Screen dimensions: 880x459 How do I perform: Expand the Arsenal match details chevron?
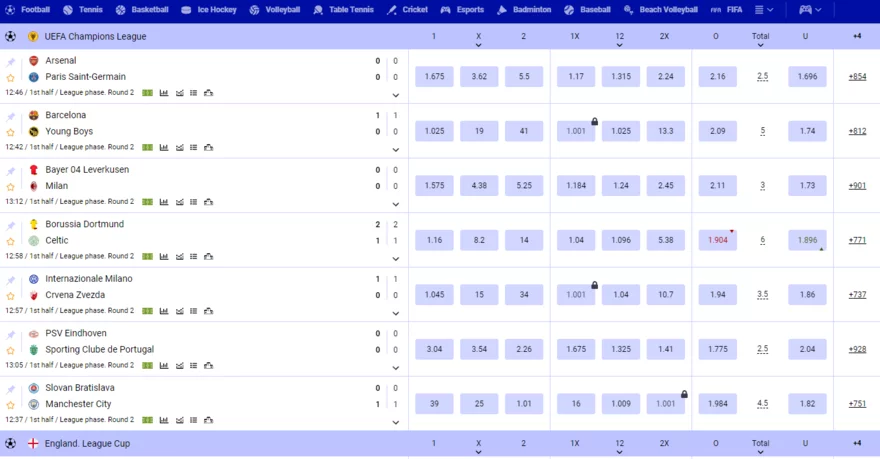(x=395, y=95)
